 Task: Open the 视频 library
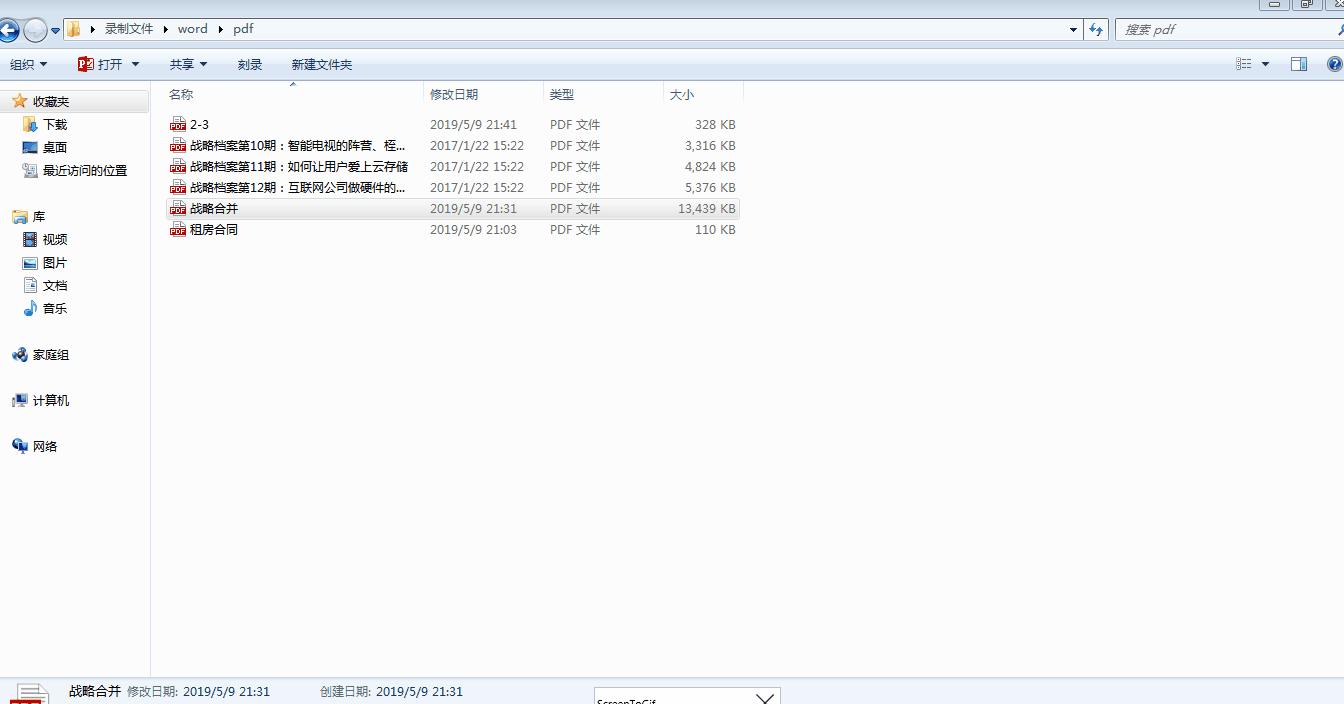tap(55, 239)
